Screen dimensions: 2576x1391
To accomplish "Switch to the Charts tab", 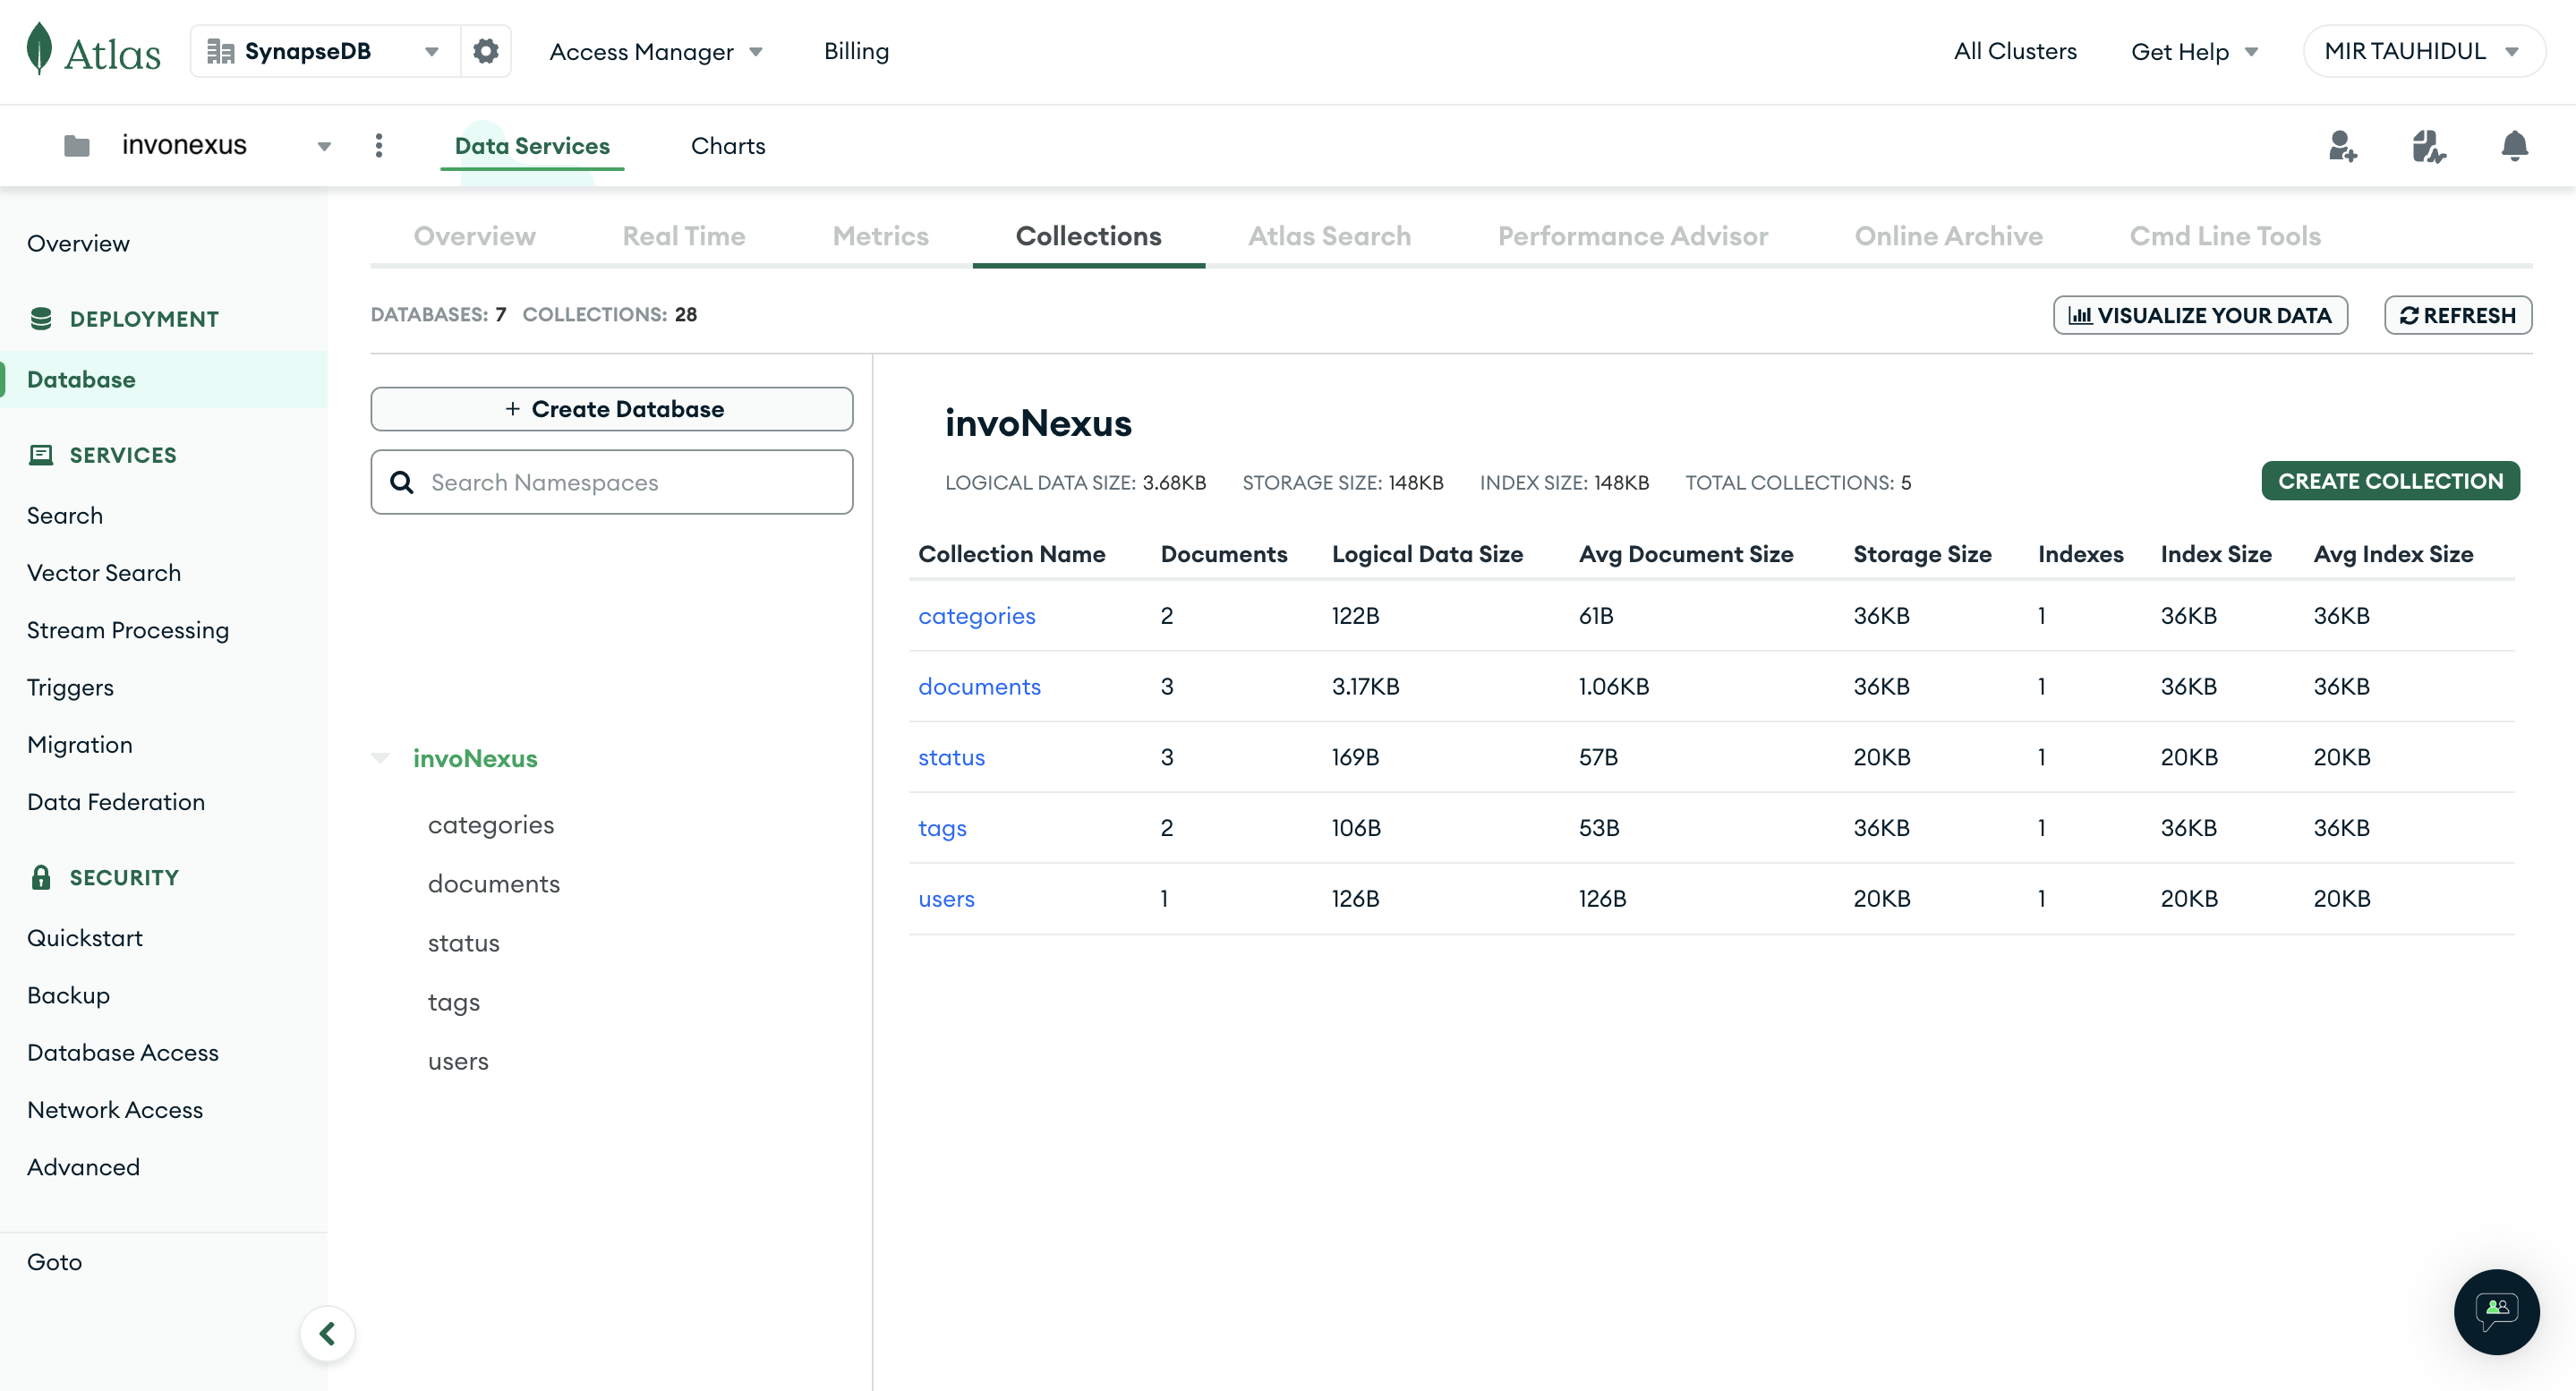I will (728, 146).
